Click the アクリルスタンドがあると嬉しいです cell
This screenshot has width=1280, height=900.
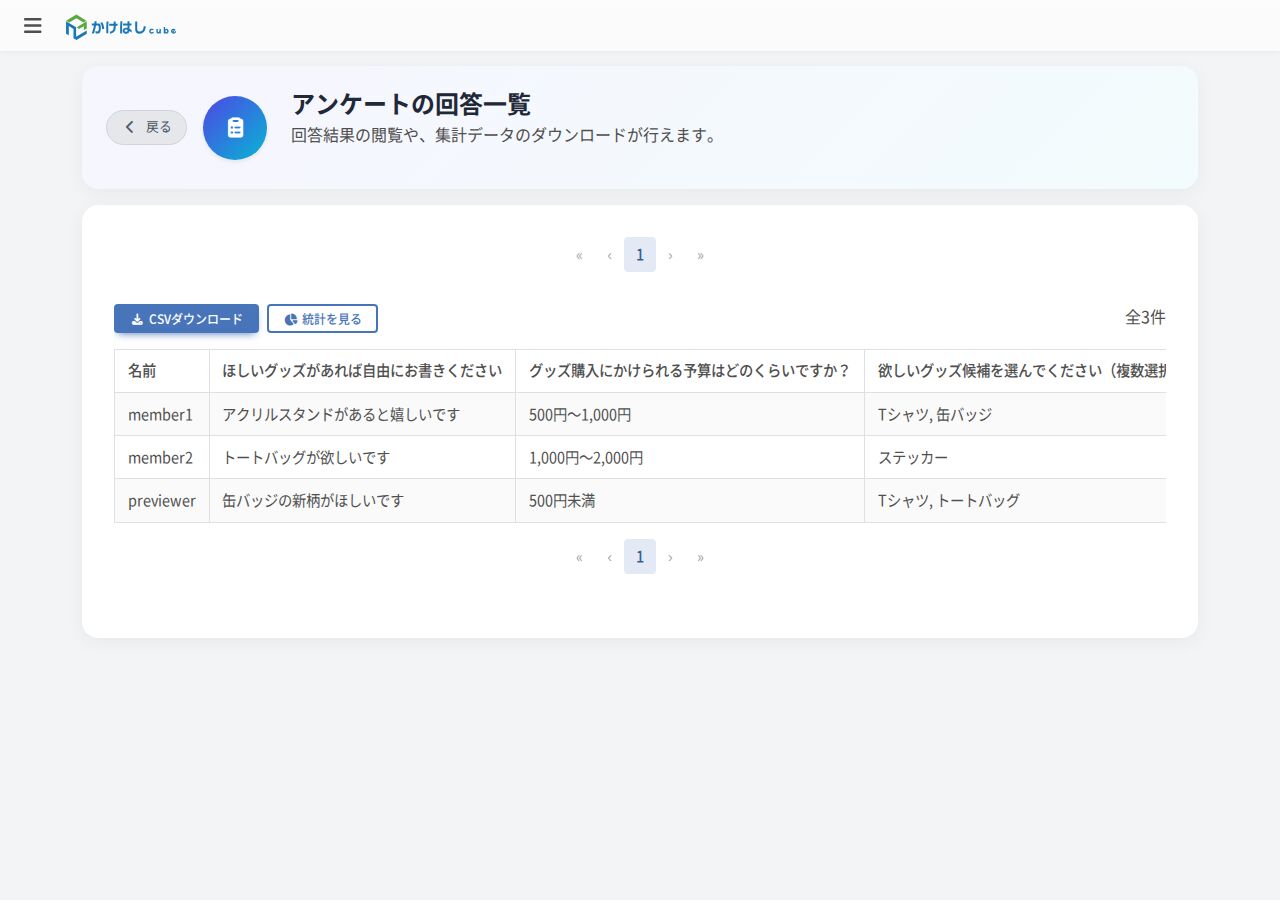click(362, 414)
